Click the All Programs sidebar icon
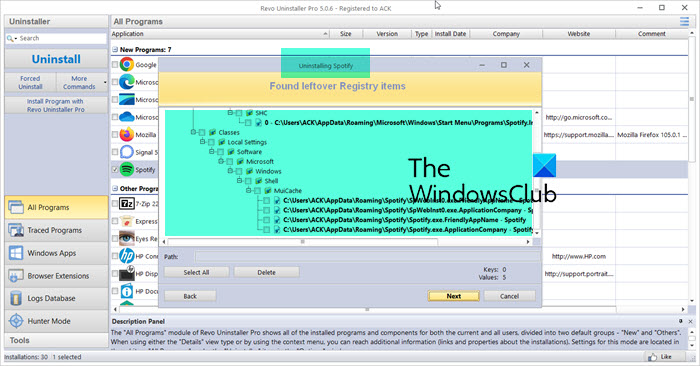This screenshot has width=700, height=366. (x=16, y=208)
